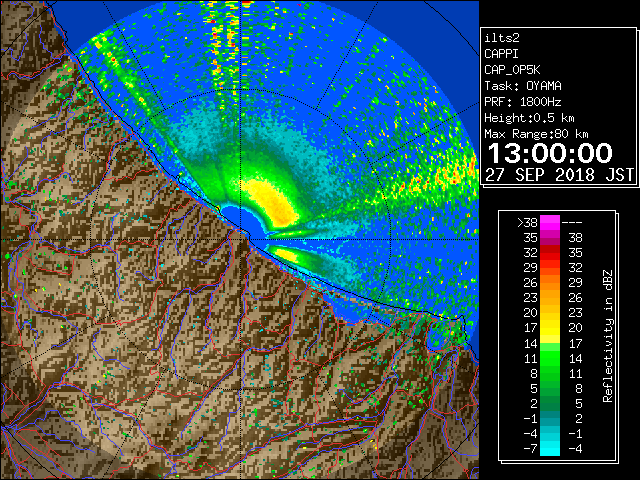Screen dimensions: 640x480
Task: Pick the yellow 17–20 dBZ legend swatch
Action: (x=550, y=328)
